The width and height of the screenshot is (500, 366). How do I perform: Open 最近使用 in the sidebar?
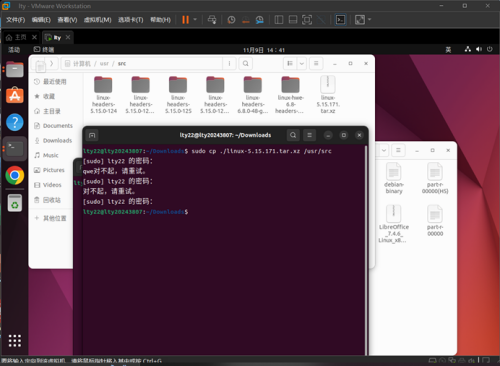click(x=55, y=82)
